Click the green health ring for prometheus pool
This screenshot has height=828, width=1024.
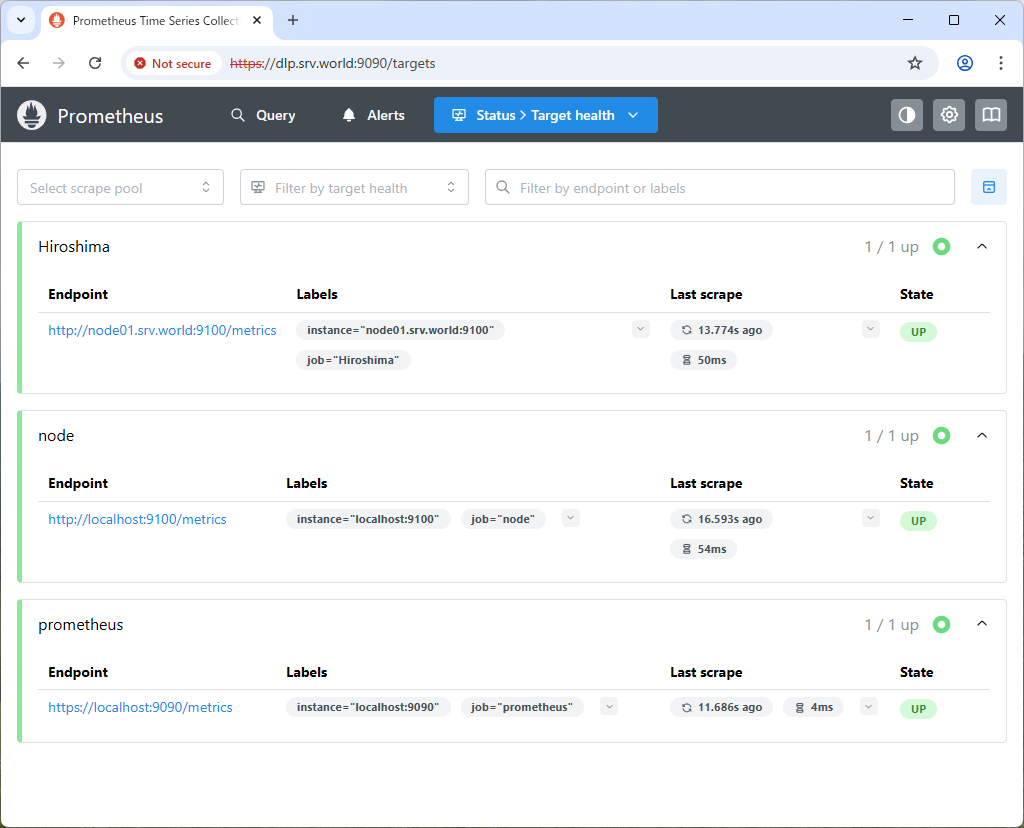point(941,624)
